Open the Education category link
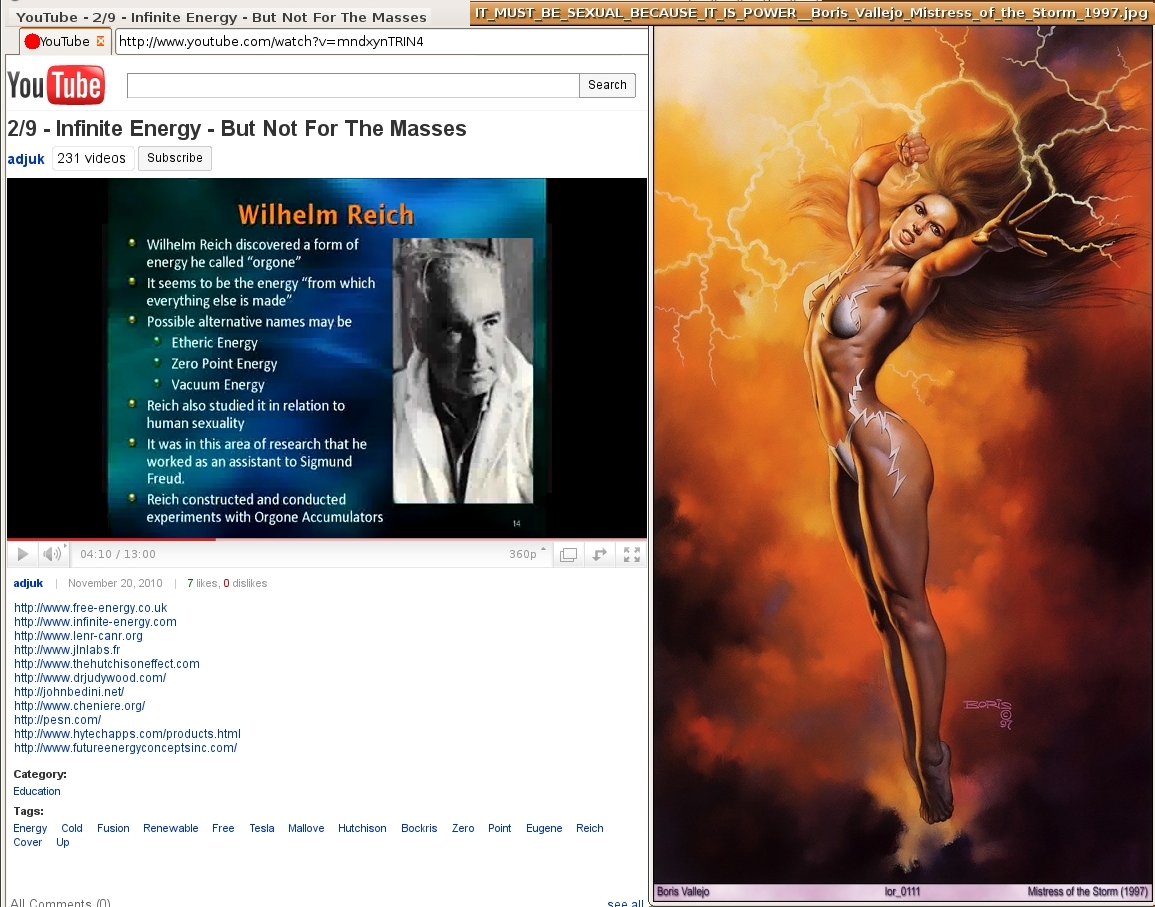Viewport: 1155px width, 907px height. (37, 791)
